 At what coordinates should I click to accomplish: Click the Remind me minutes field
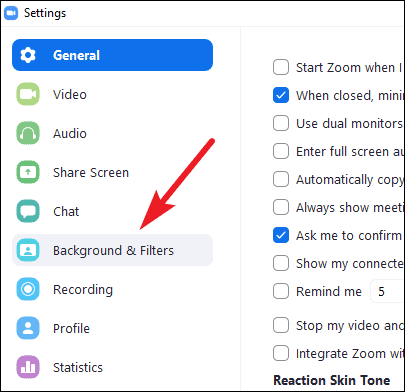click(387, 291)
